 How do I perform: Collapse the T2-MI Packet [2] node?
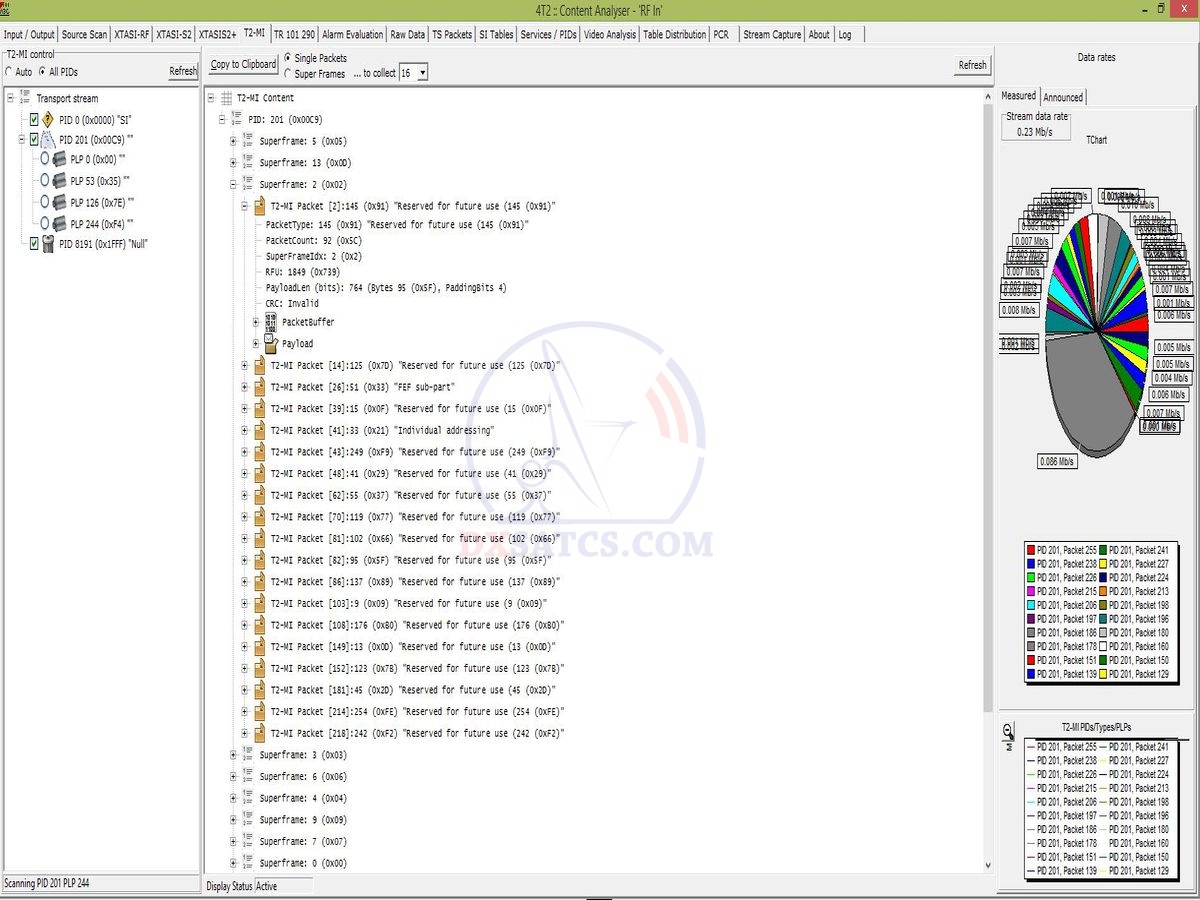[x=245, y=206]
